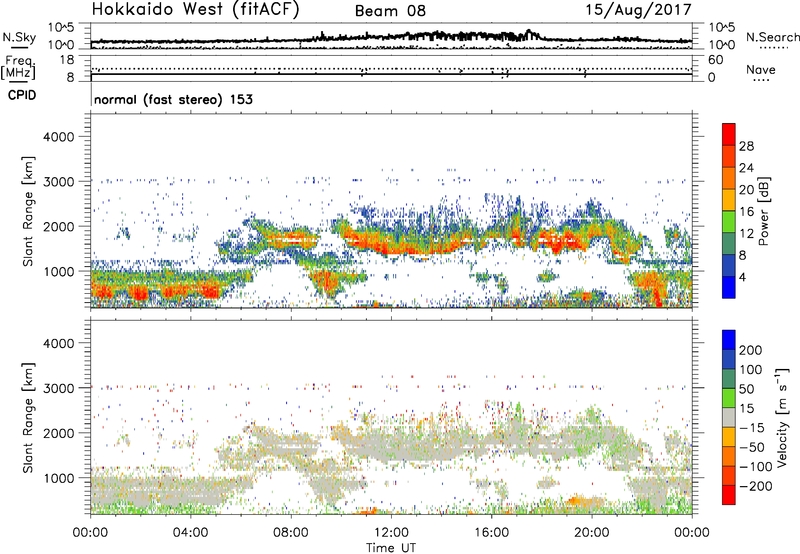Click the Velocity color bar
The image size is (800, 554).
tap(729, 417)
